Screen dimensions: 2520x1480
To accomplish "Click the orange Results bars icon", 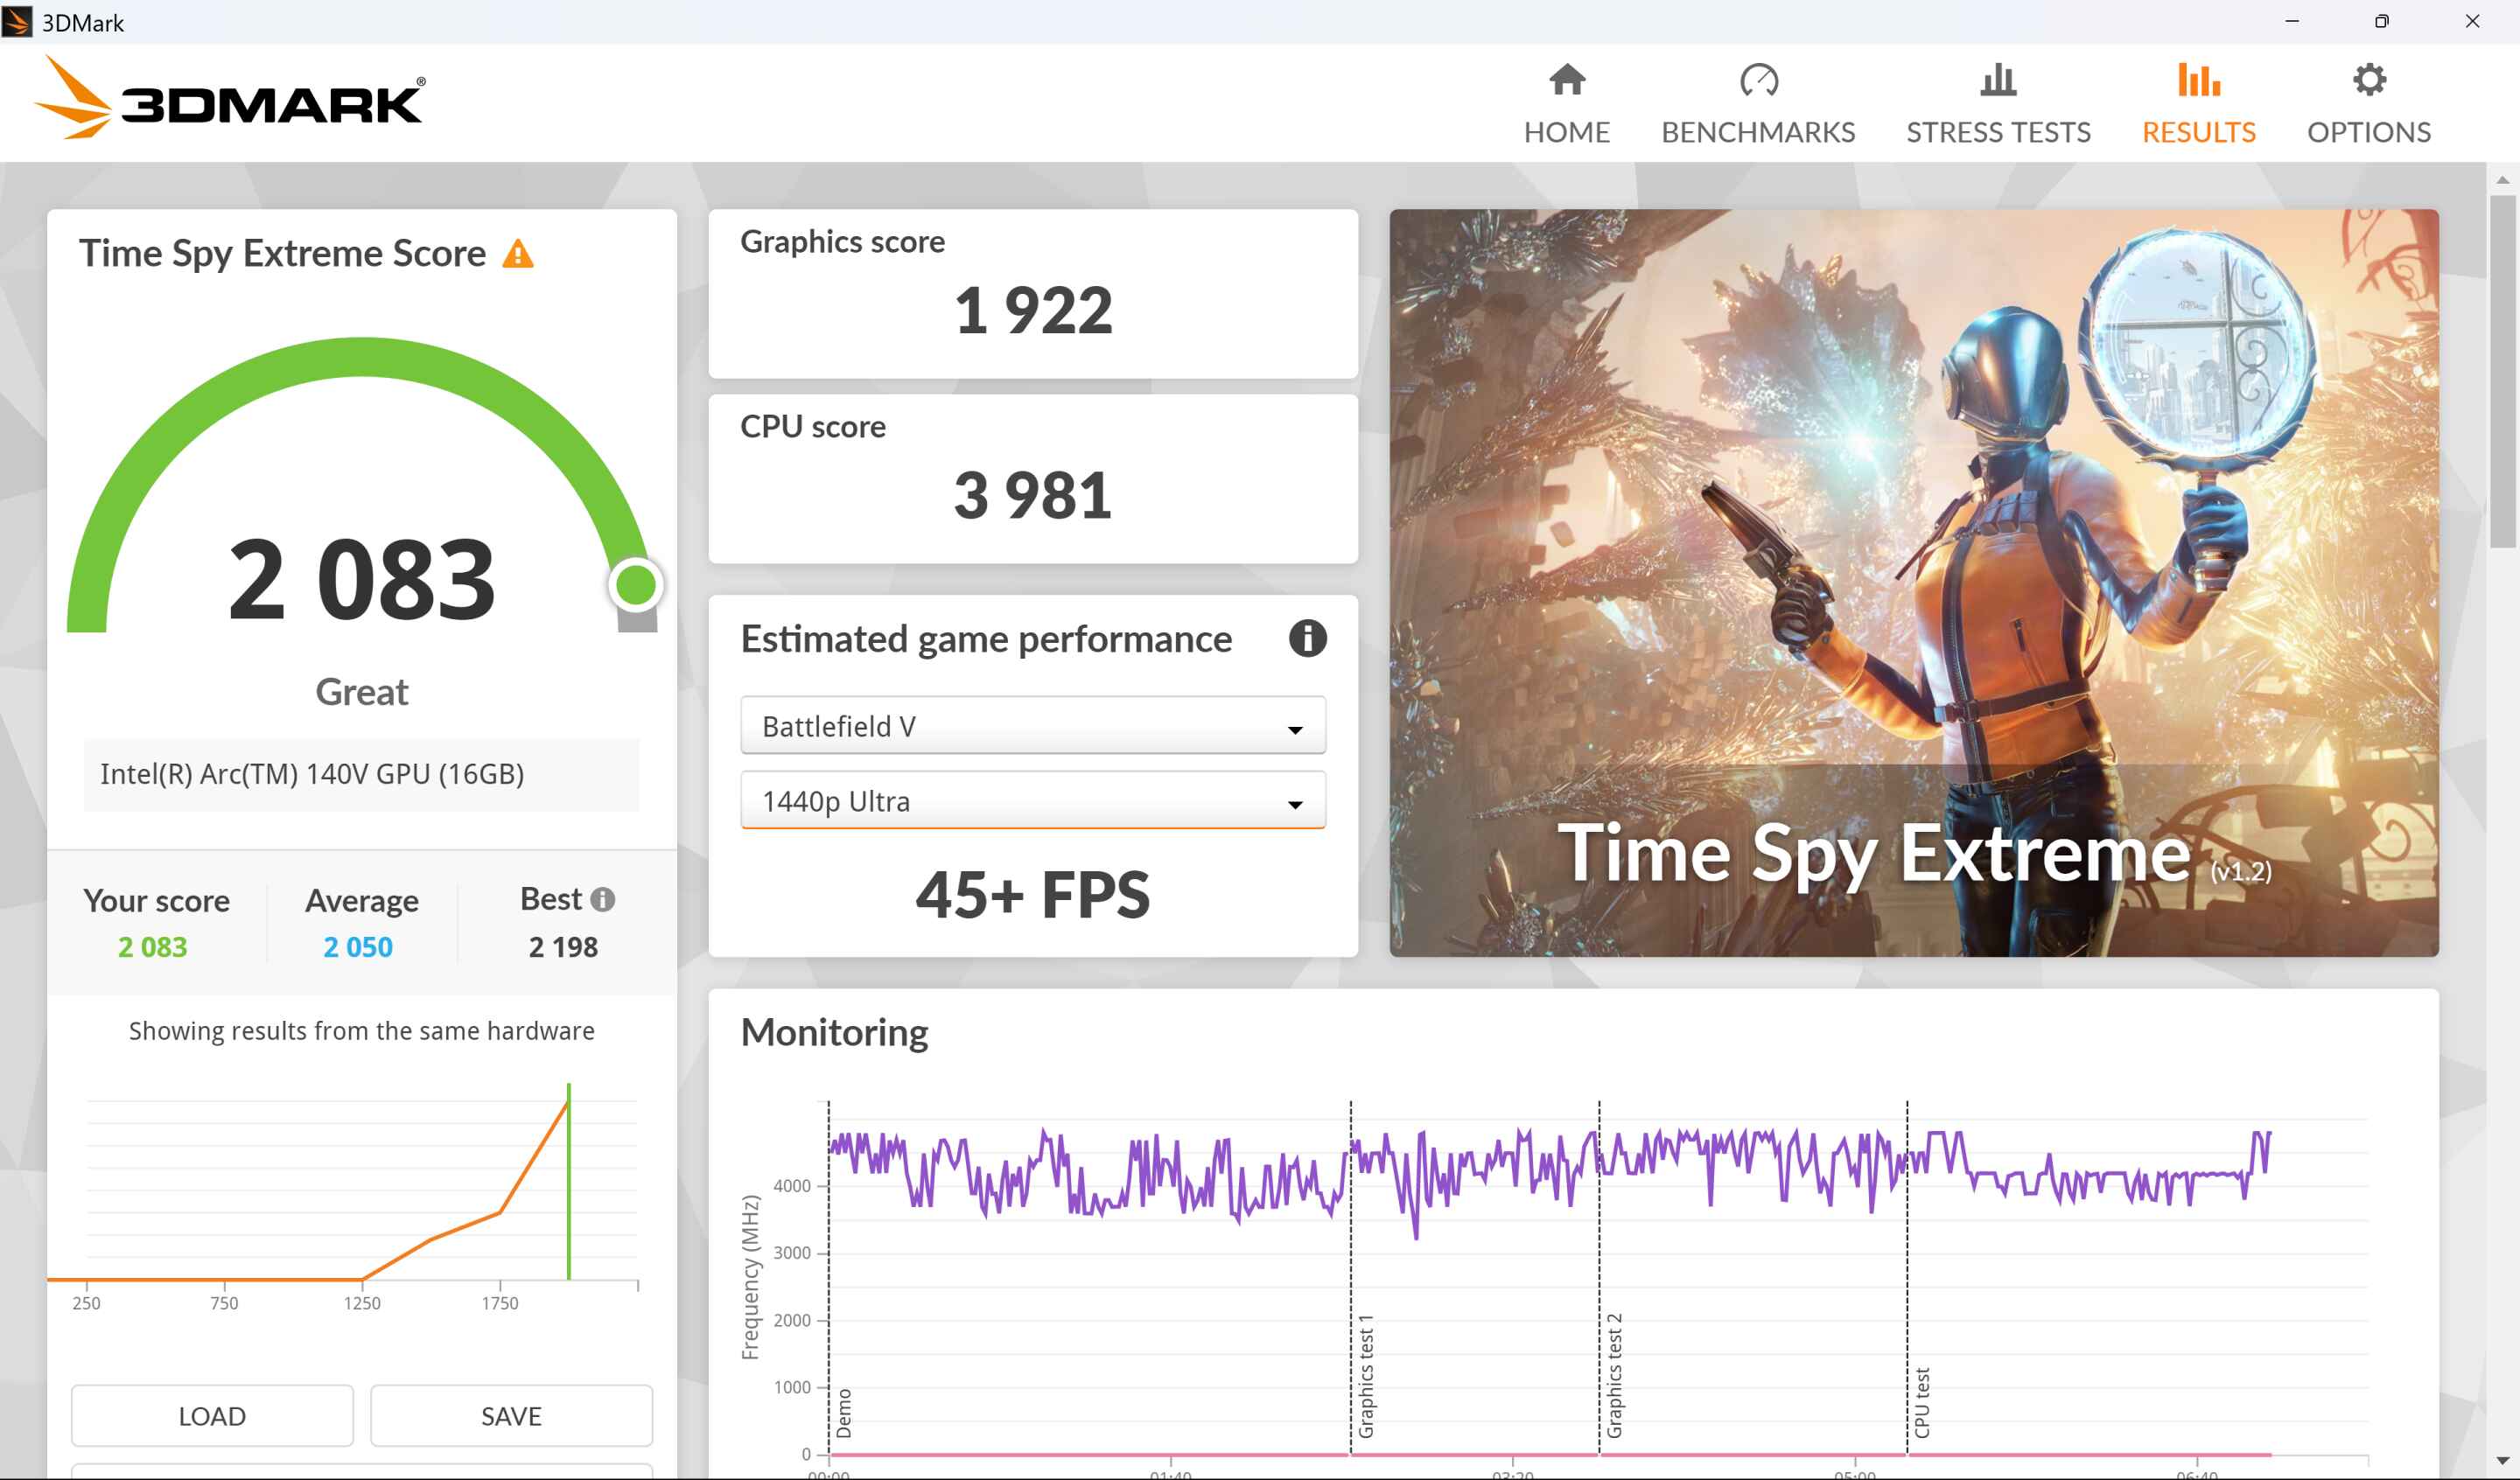I will [2198, 80].
